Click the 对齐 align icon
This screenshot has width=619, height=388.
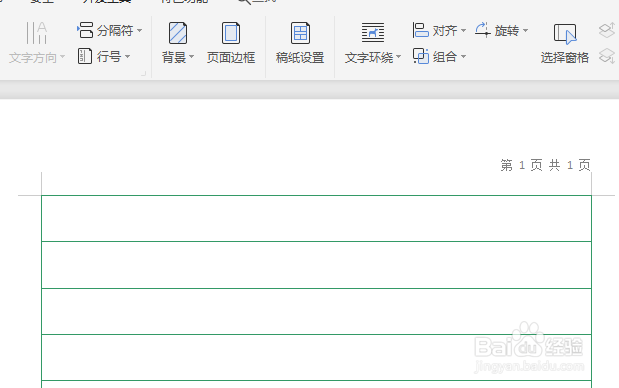click(x=421, y=30)
